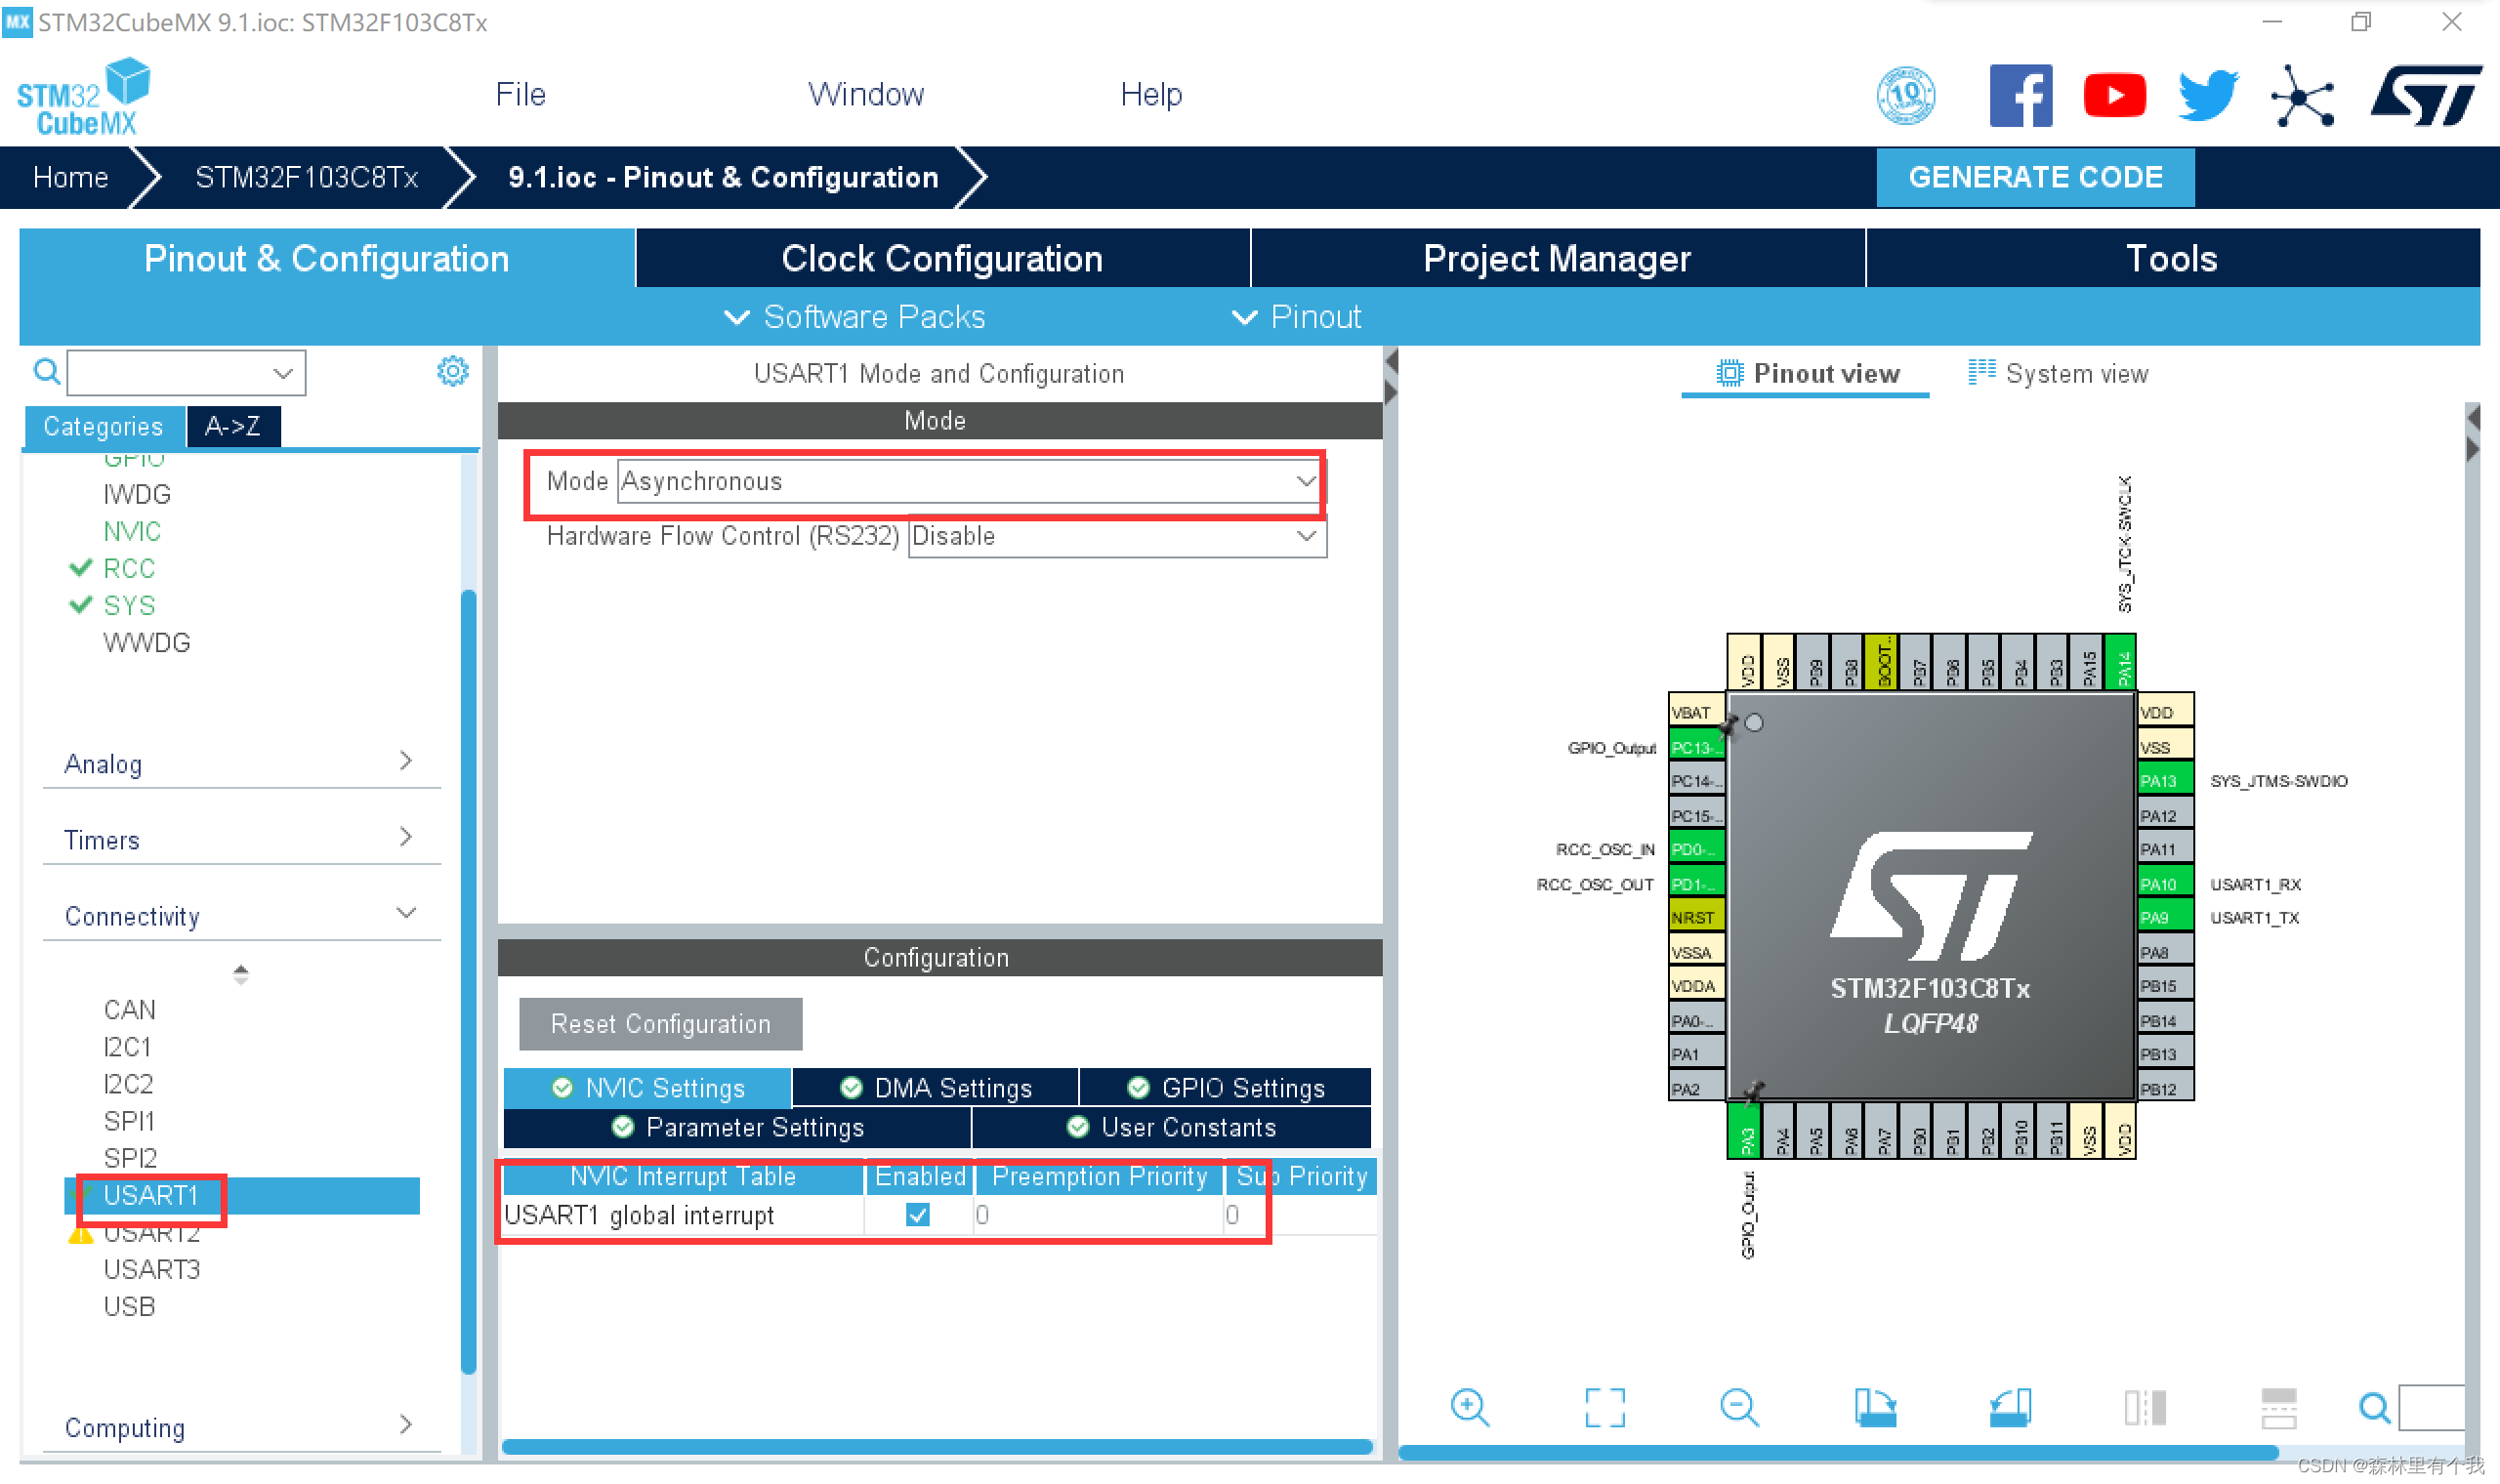2500x1484 pixels.
Task: Click the rotate pinout clockwise icon
Action: 1874,1408
